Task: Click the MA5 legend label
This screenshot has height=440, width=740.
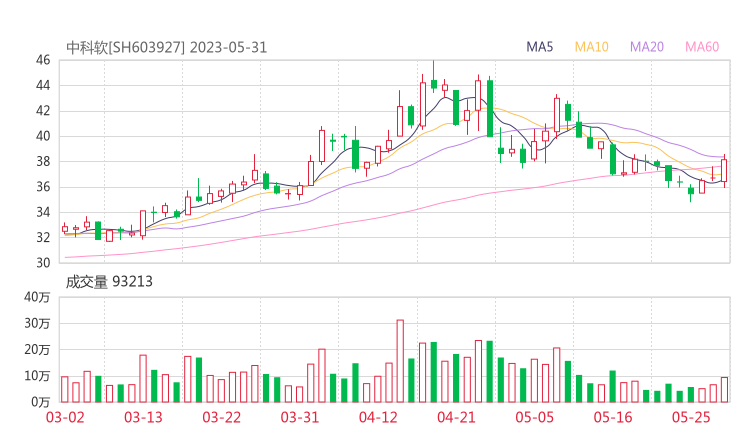Action: click(539, 47)
